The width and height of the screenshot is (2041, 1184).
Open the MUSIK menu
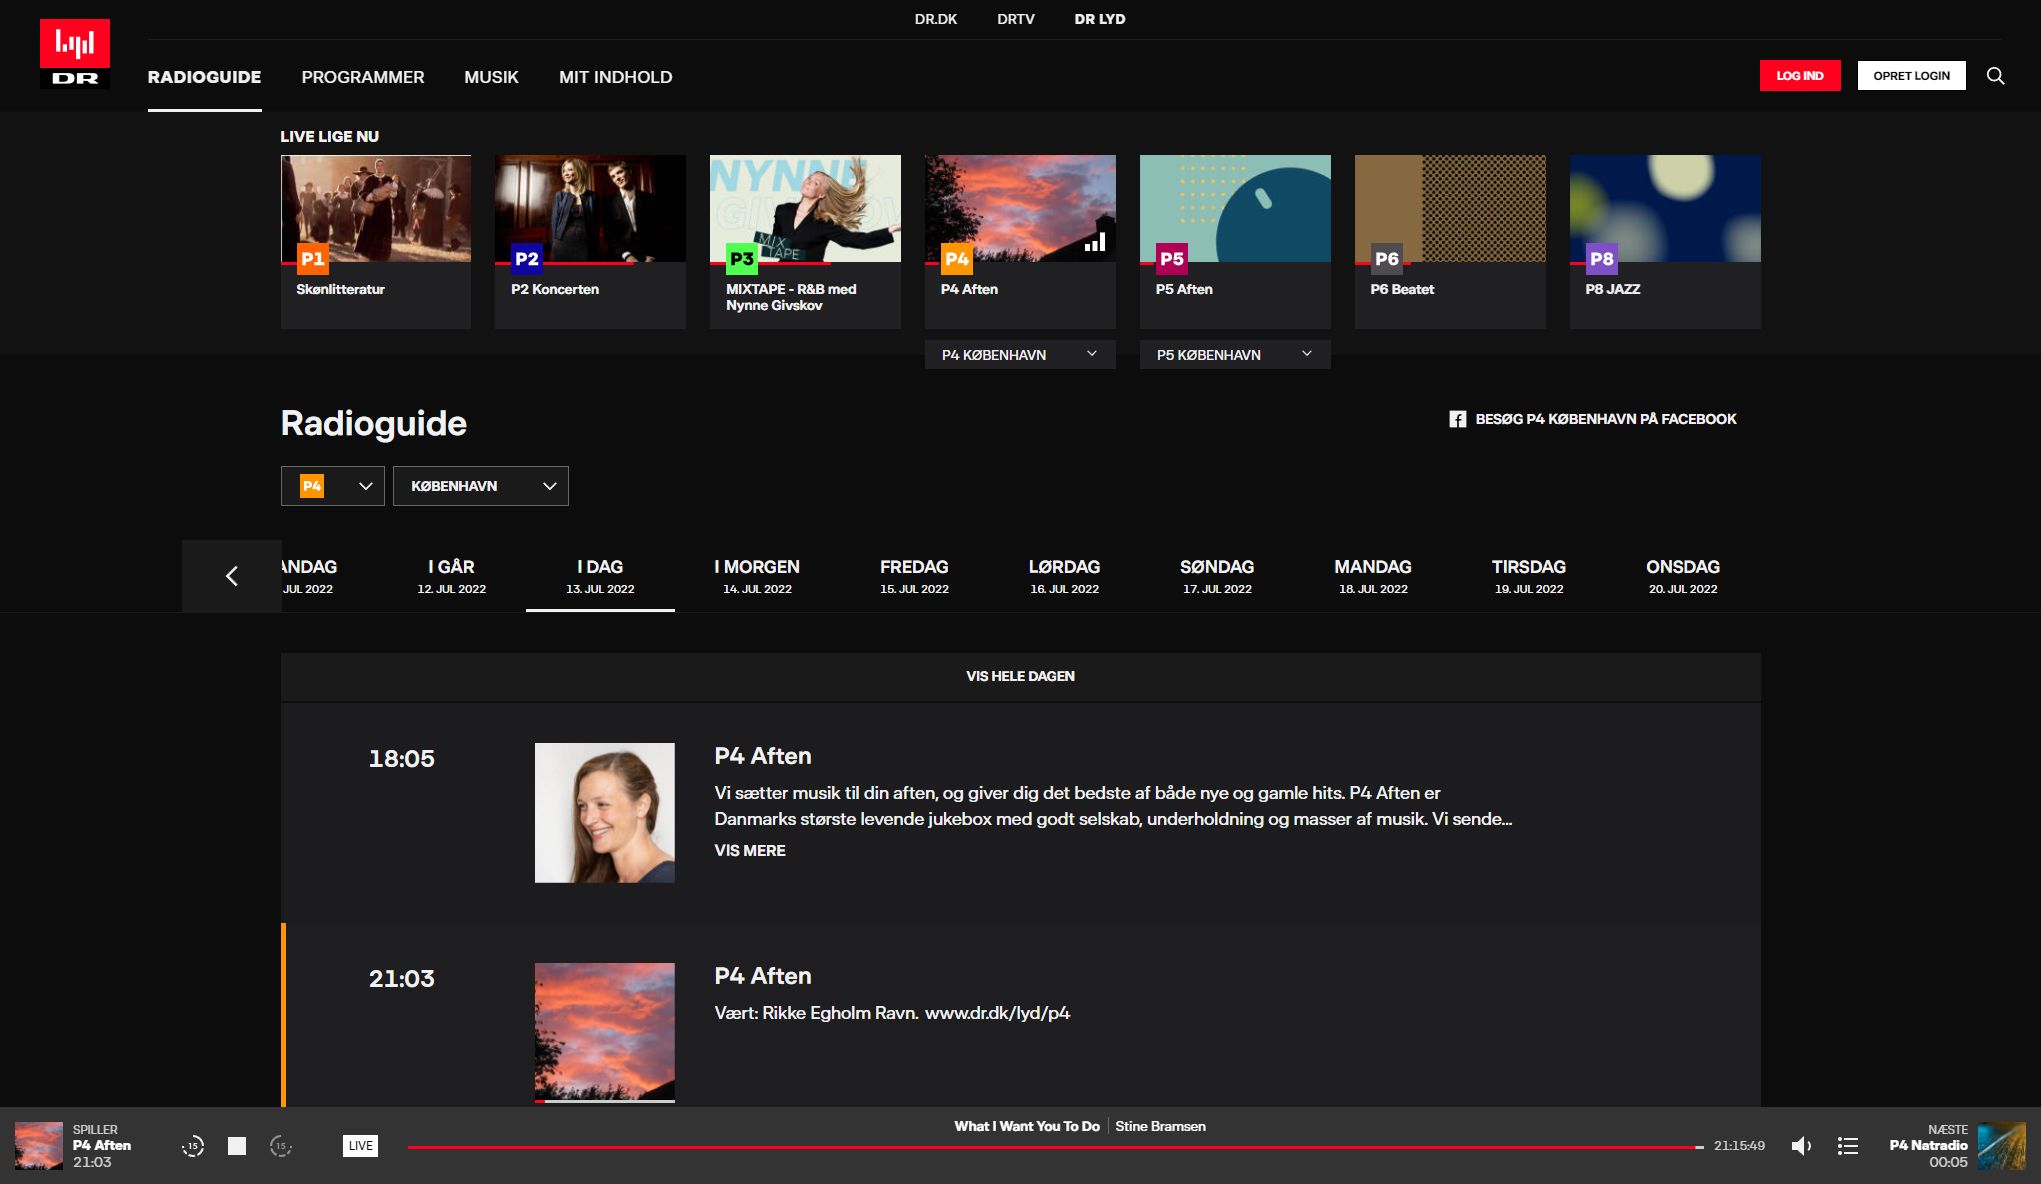pos(491,77)
